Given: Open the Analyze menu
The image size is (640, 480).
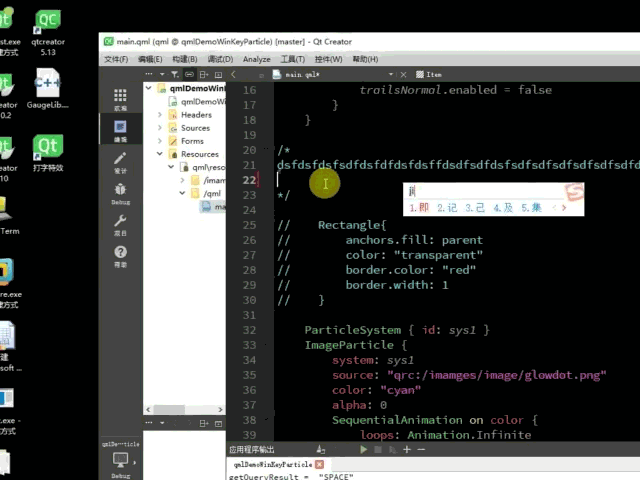Looking at the screenshot, I should pos(256,59).
